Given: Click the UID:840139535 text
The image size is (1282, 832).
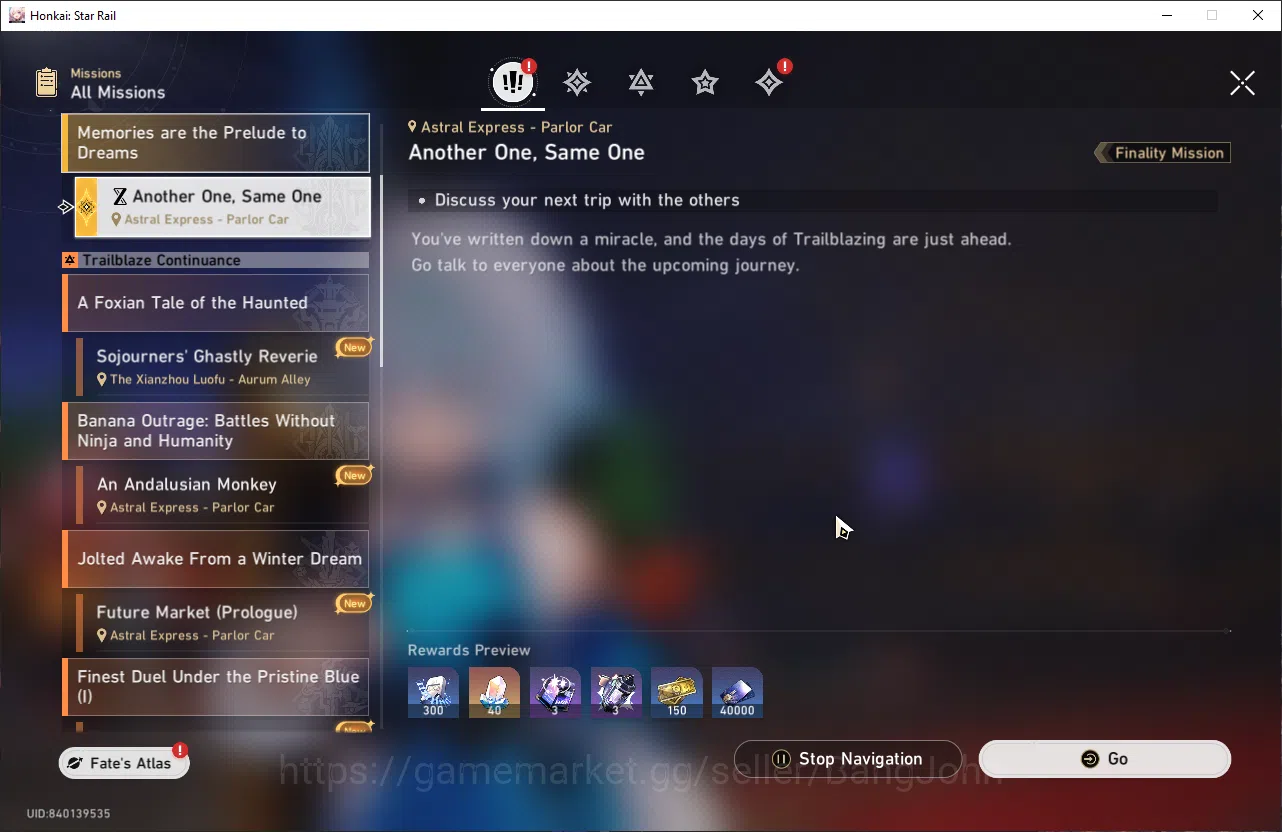Looking at the screenshot, I should click(68, 814).
